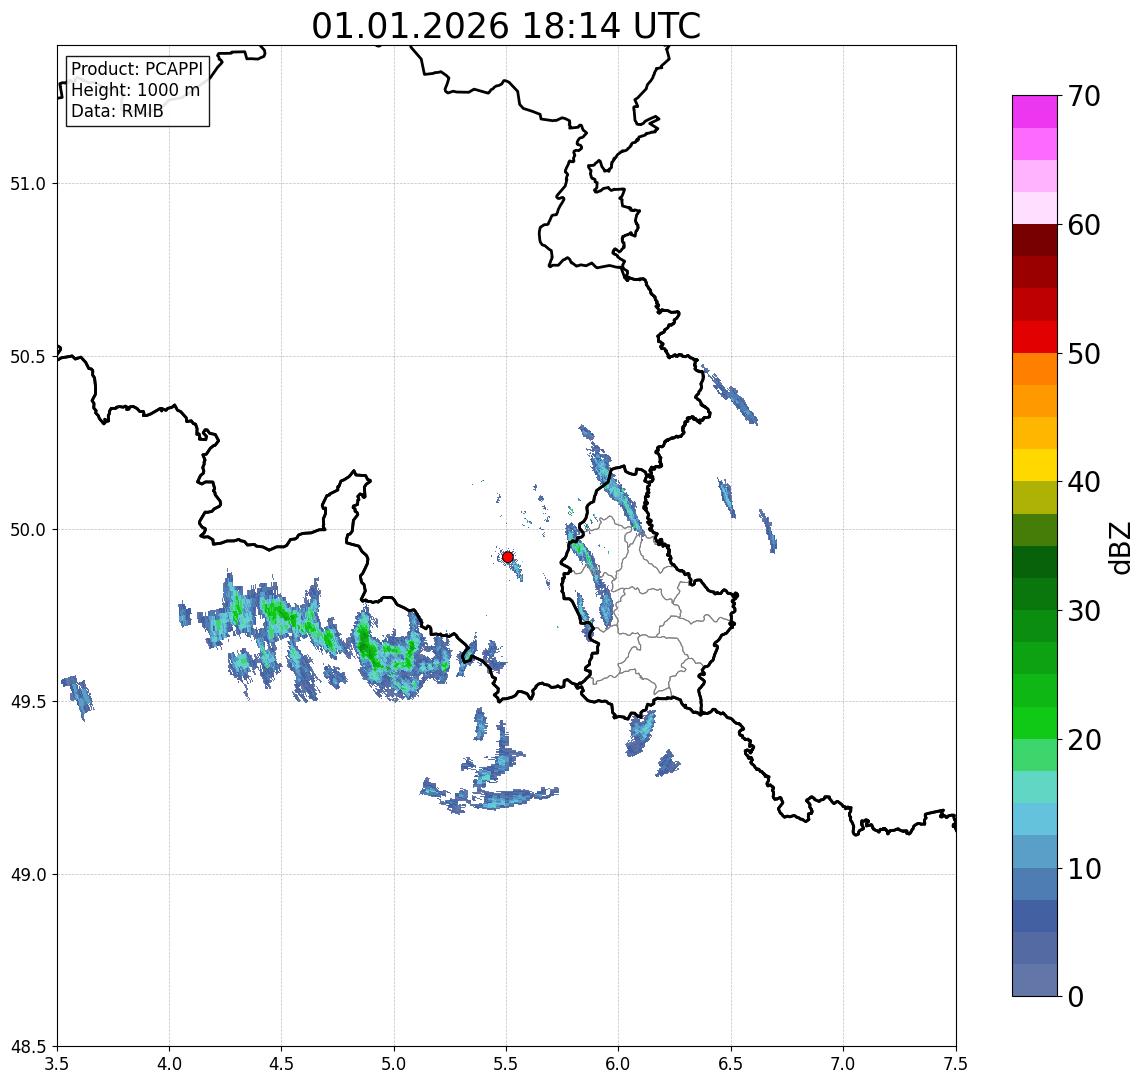The height and width of the screenshot is (1084, 1145).
Task: Click the title '01.01.2026 18:14 UTC'
Action: pos(506,26)
